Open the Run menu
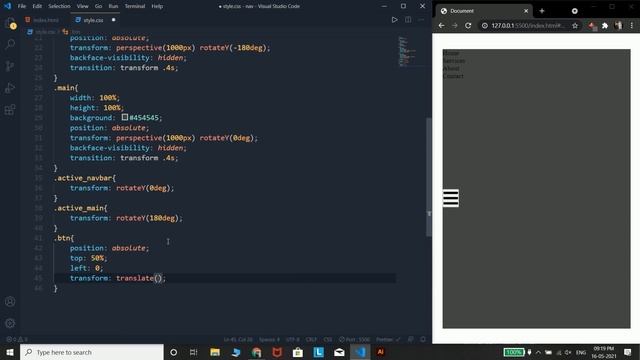Screen dimensions: 640x360 tap(113, 6)
